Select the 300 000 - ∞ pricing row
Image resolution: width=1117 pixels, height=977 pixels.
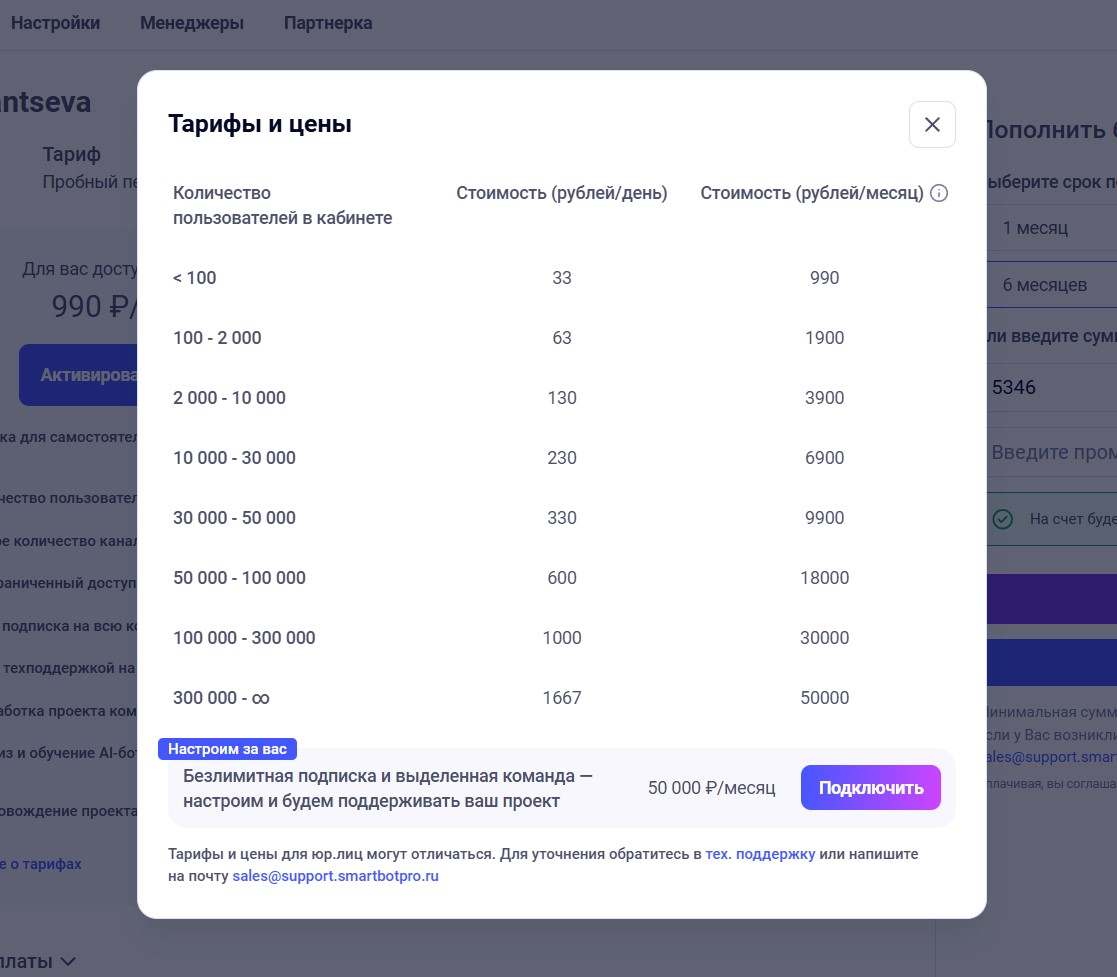(x=561, y=698)
